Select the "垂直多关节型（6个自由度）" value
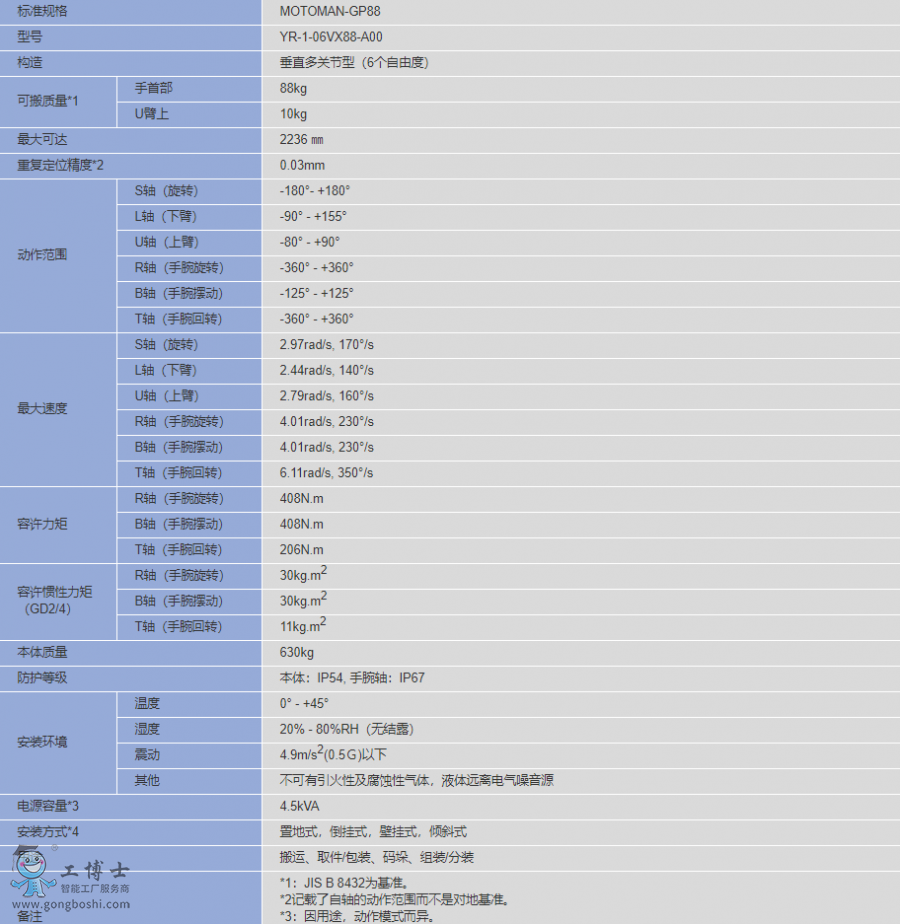 click(354, 62)
